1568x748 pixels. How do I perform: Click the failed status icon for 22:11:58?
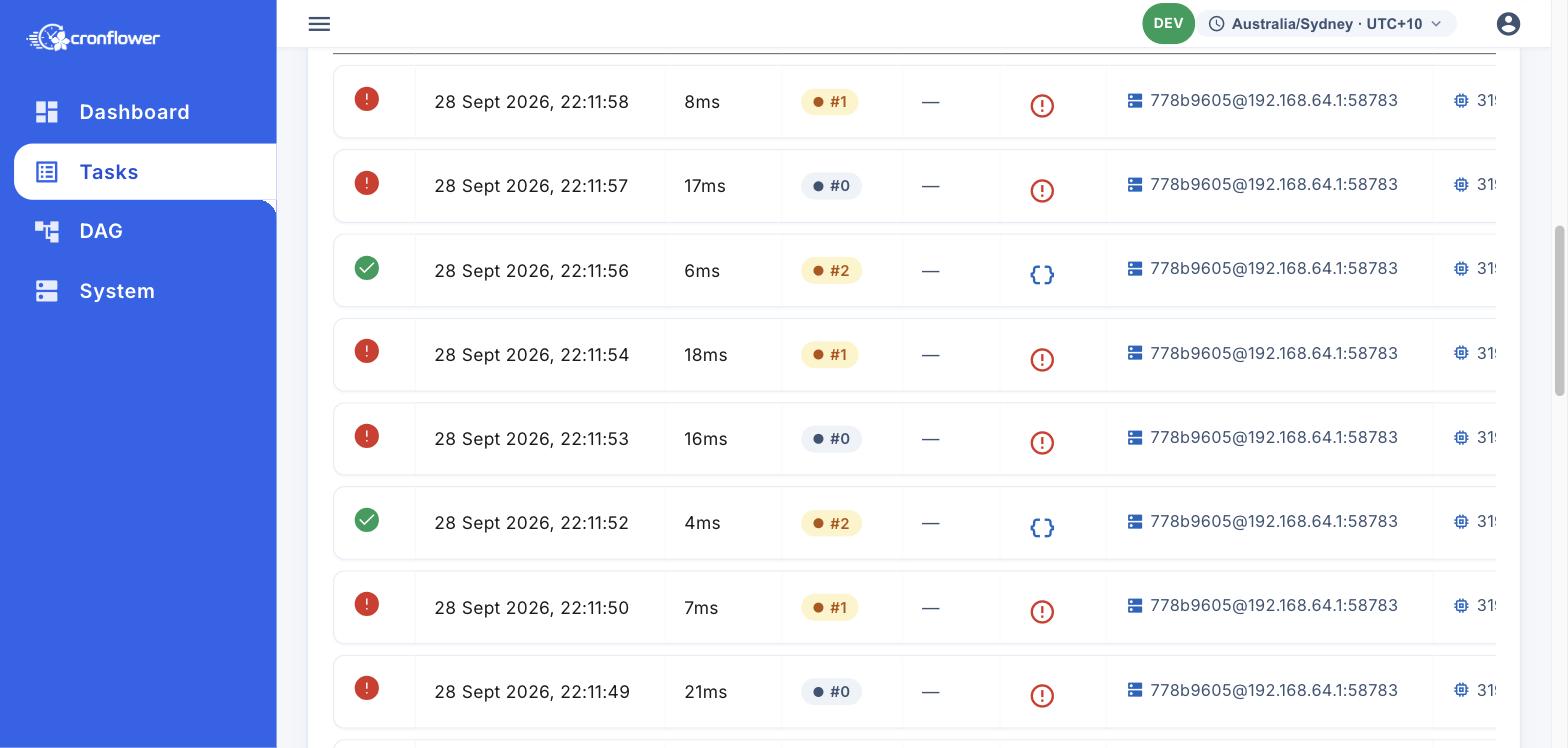(x=367, y=99)
